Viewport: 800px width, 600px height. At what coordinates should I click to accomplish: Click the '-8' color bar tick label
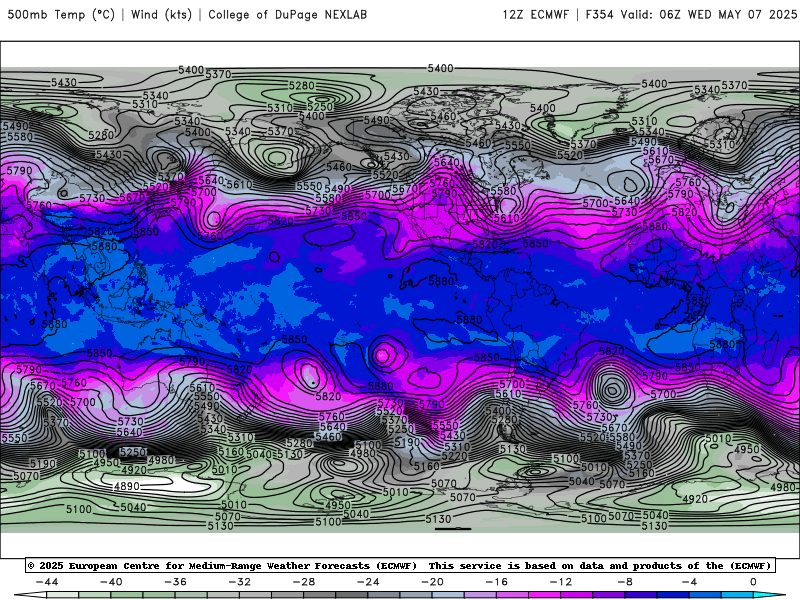626,582
